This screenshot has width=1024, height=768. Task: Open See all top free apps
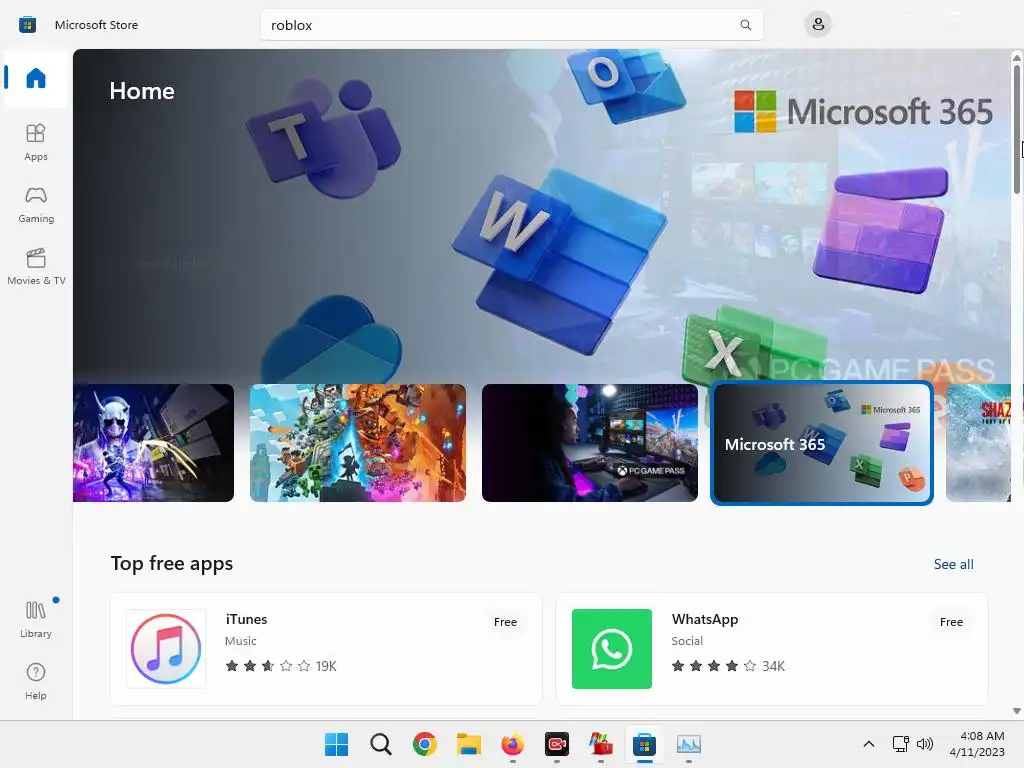pyautogui.click(x=953, y=564)
